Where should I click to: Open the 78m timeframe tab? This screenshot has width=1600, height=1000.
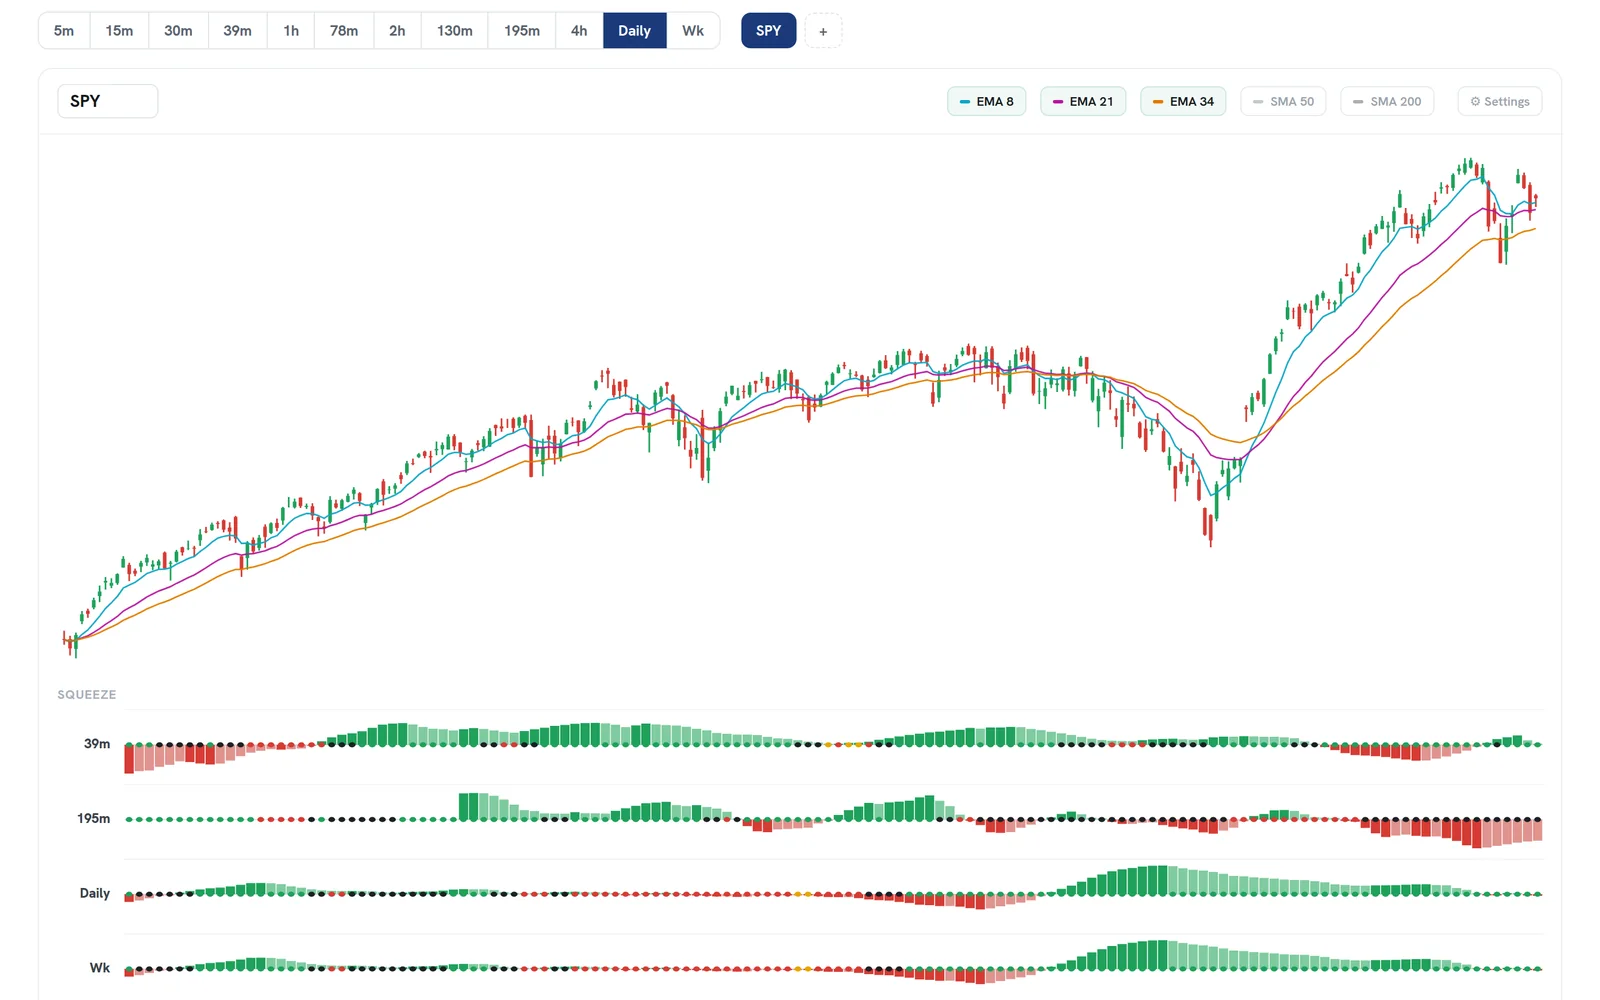click(344, 31)
